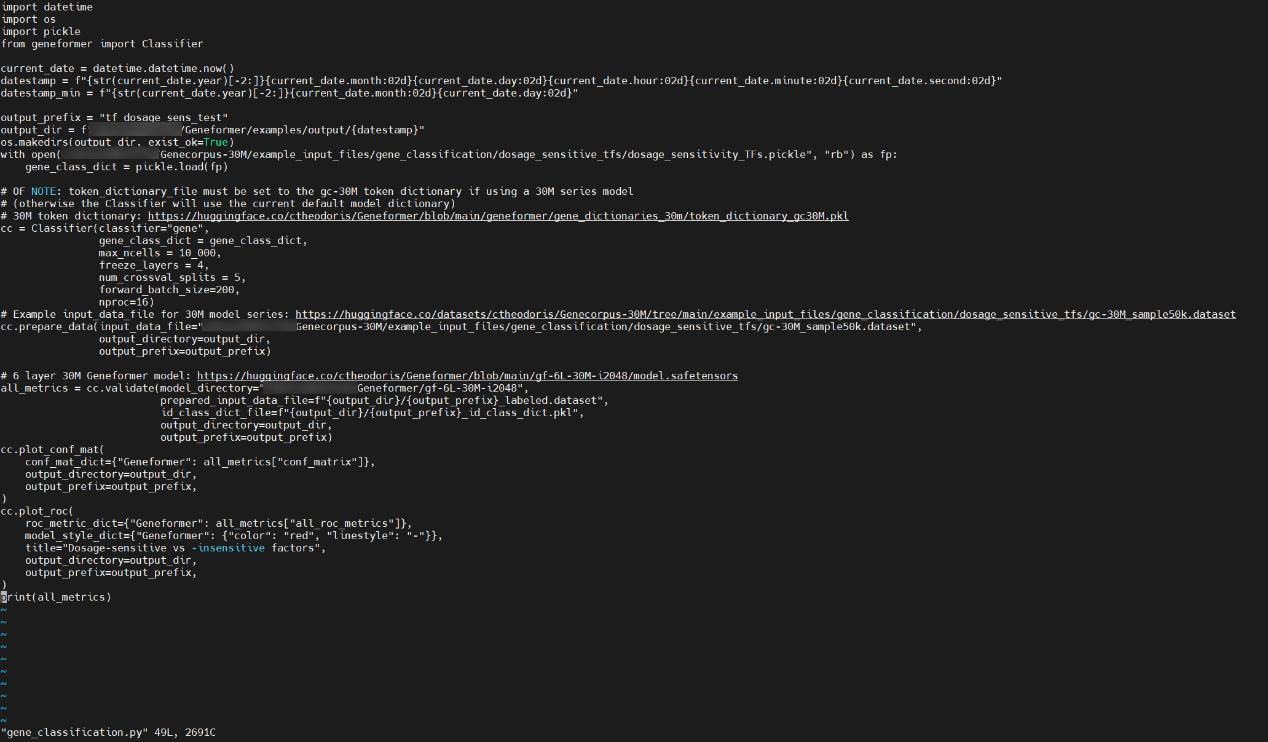The width and height of the screenshot is (1268, 742).
Task: Place cursor on the 'import datetime' line
Action: [x=47, y=7]
